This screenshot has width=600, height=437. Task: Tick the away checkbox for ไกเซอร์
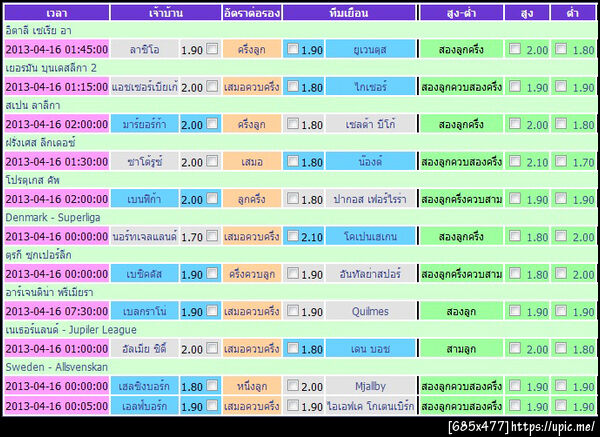[293, 86]
